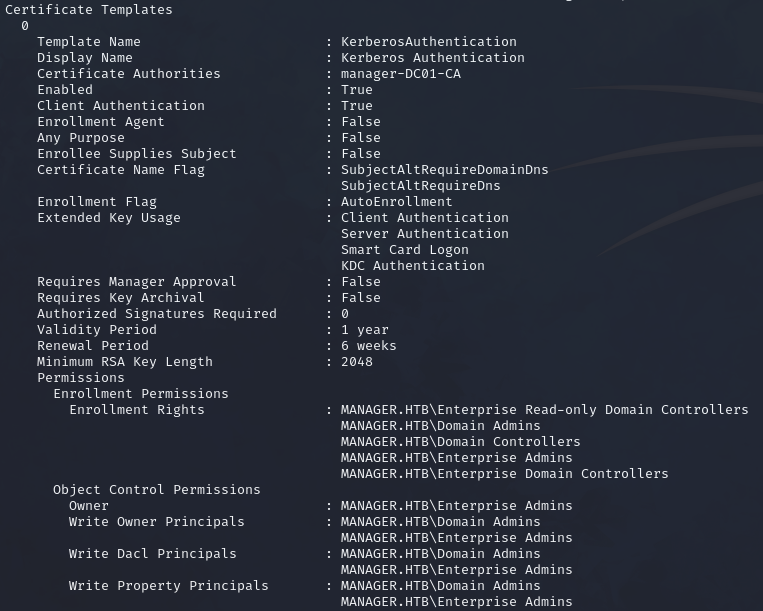Click the 'MANAGER.HTB\Domain Controllers' enrollment entry

[460, 442]
